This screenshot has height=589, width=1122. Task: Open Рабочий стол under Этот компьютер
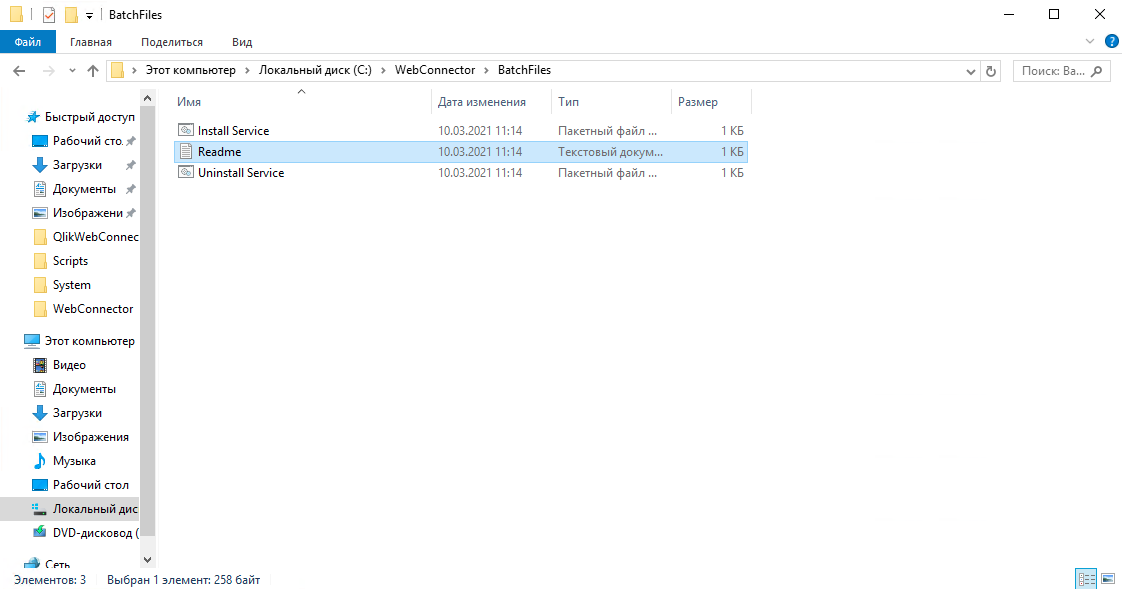tap(90, 485)
